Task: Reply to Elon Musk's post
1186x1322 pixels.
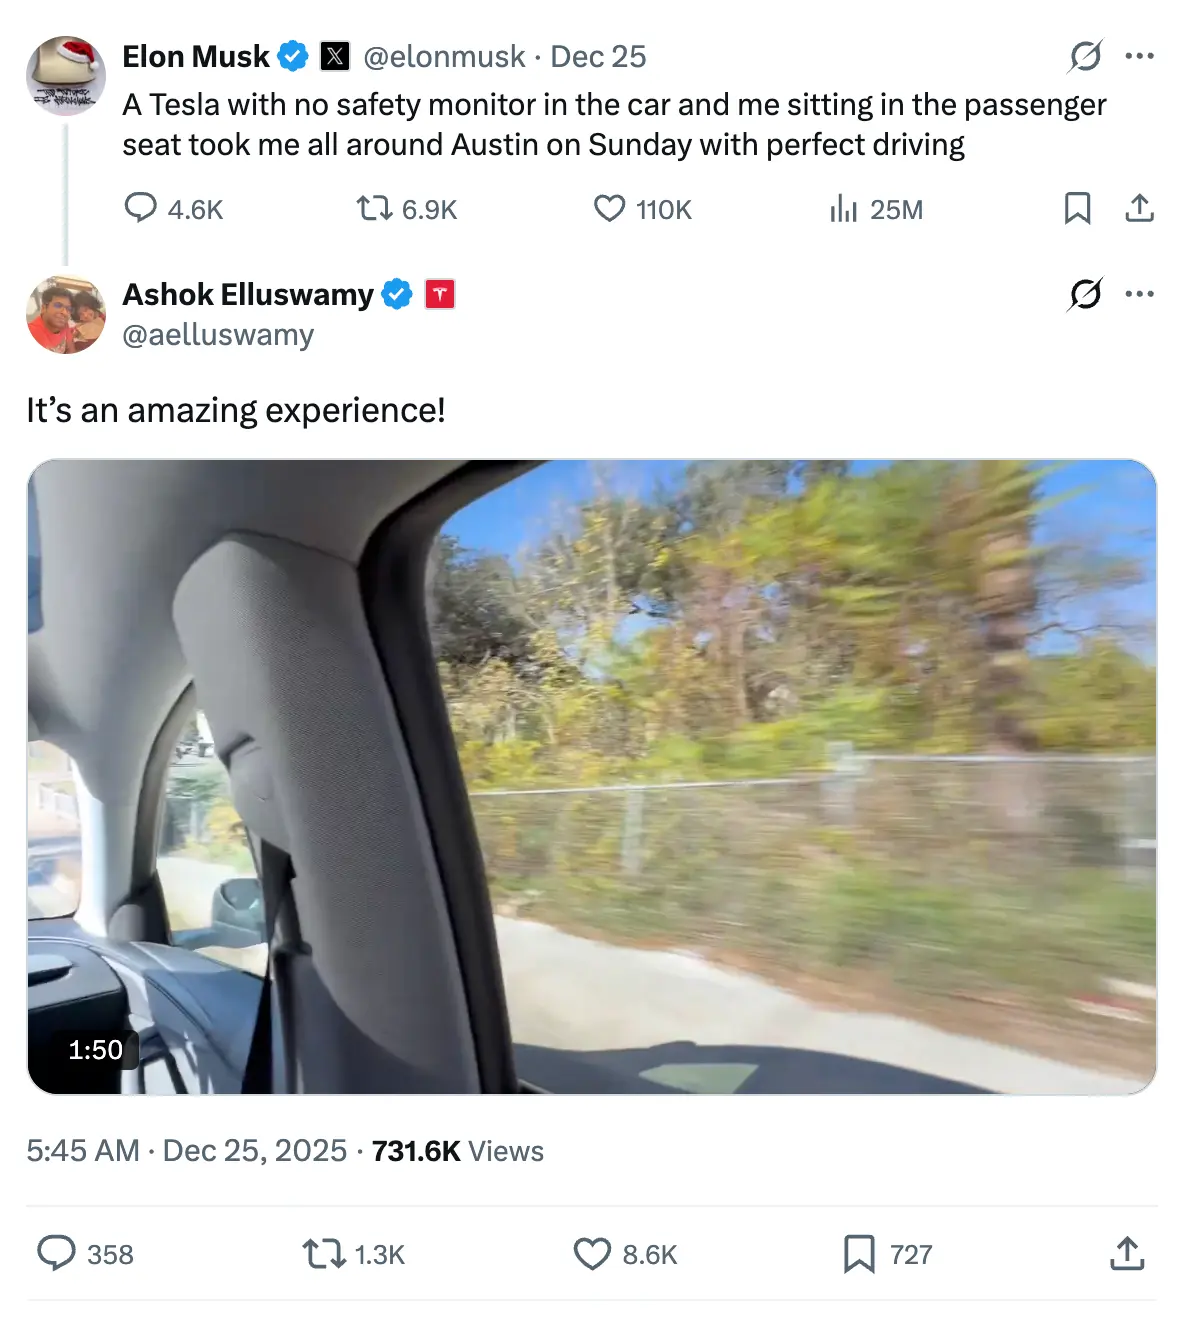Action: pyautogui.click(x=140, y=208)
